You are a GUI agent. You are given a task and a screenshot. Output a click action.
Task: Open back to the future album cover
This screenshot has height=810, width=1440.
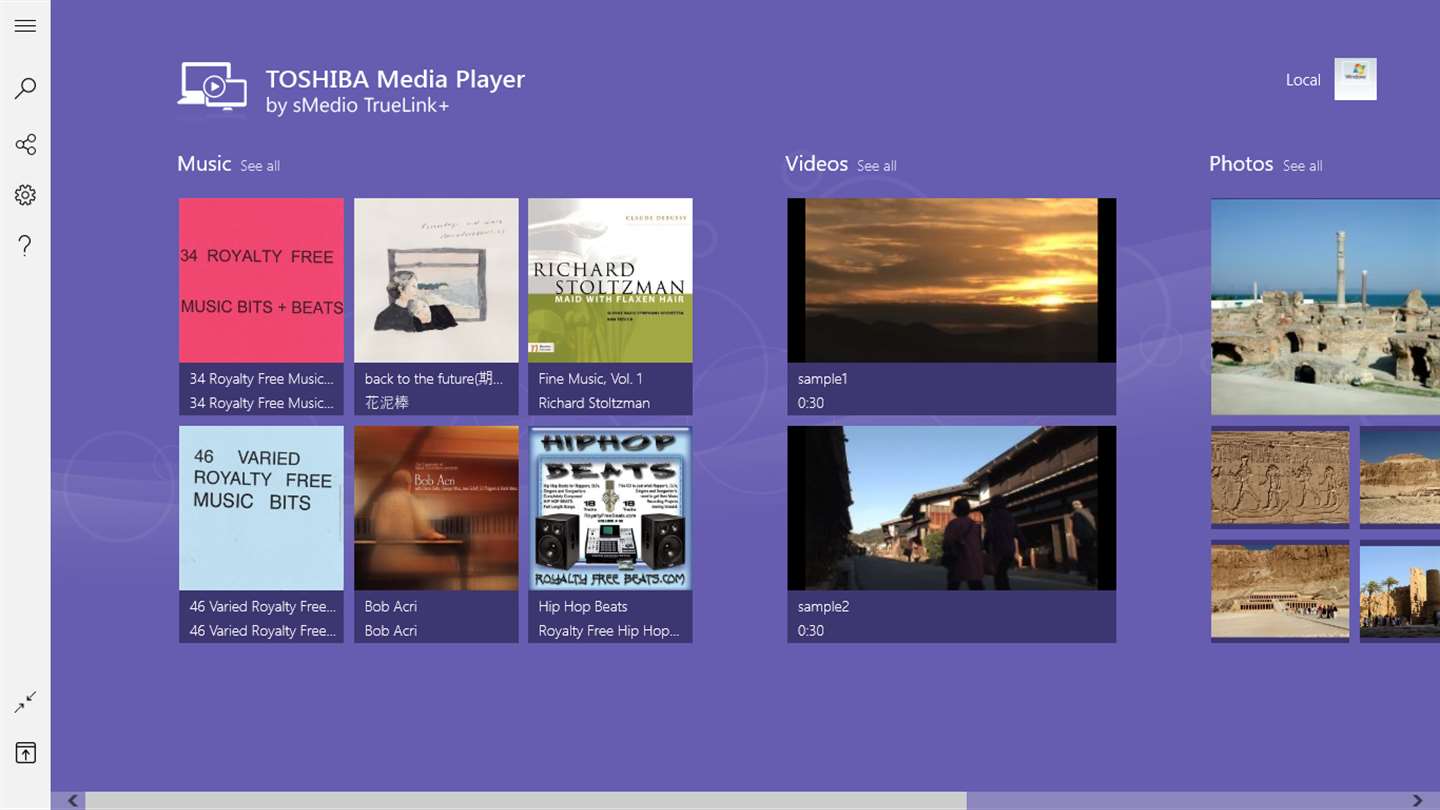pyautogui.click(x=436, y=280)
